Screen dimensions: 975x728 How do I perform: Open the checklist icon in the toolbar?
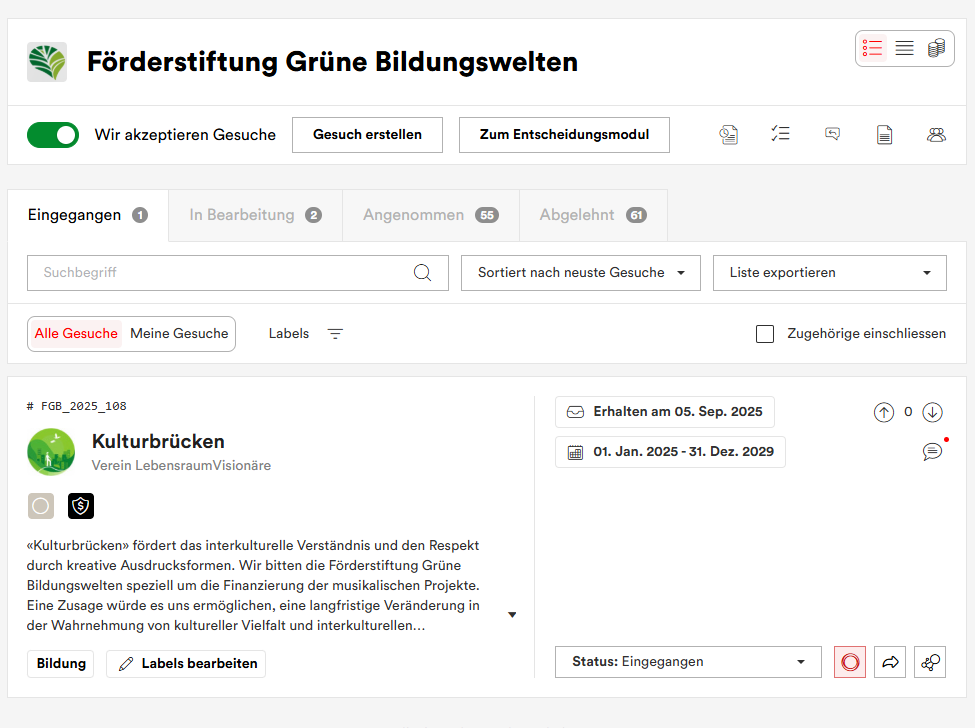[781, 134]
